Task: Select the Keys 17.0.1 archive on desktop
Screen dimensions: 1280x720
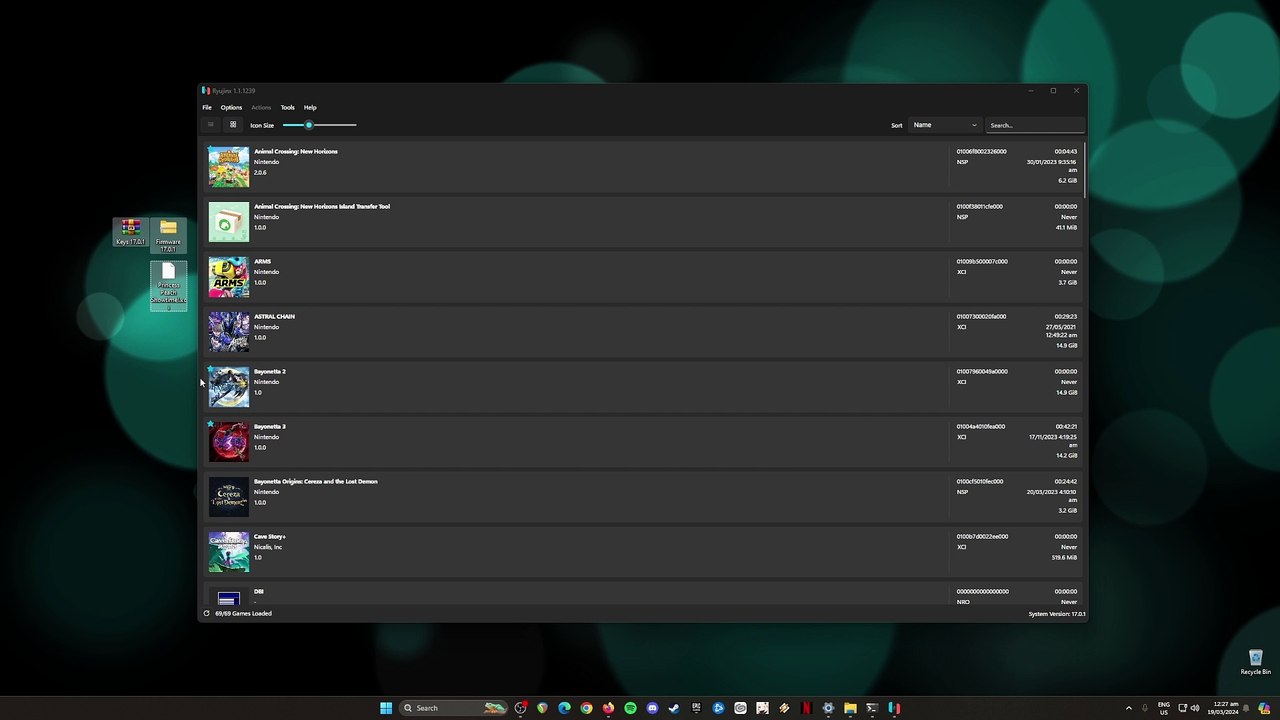Action: (x=130, y=232)
